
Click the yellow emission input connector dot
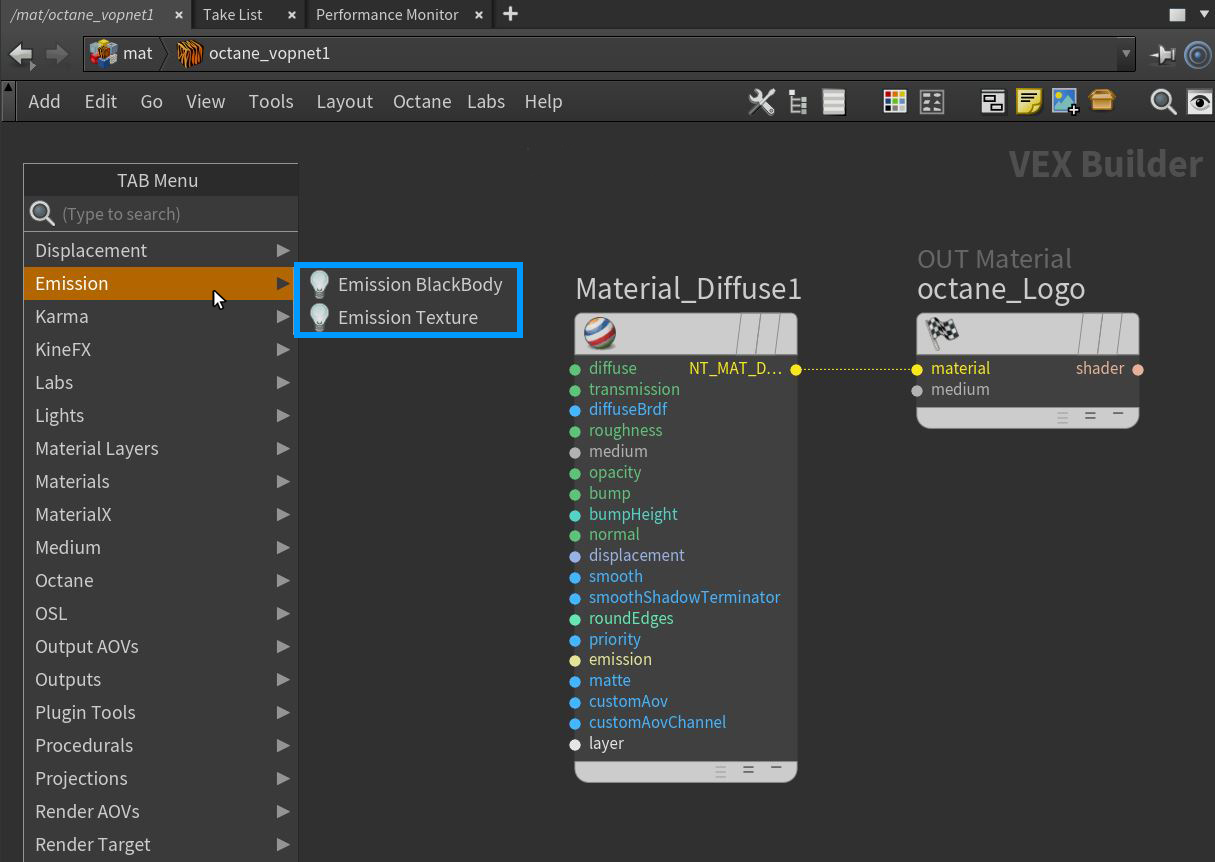click(x=575, y=660)
